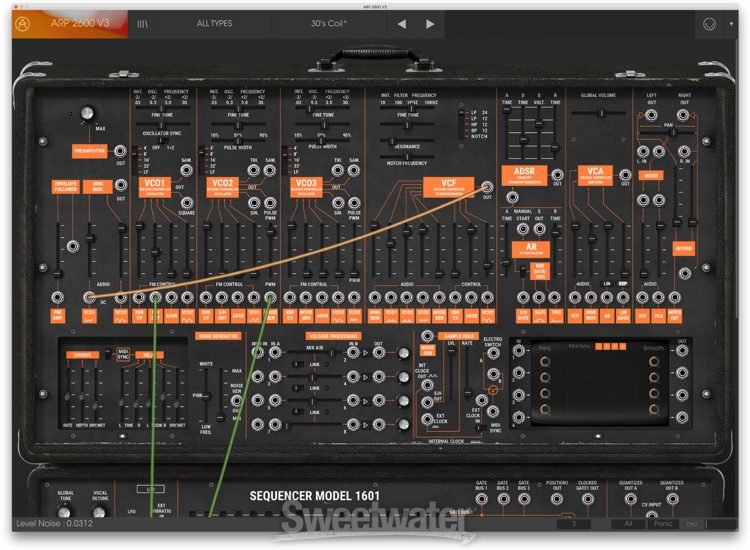This screenshot has height=550, width=750.
Task: Click the PAN slider handle
Action: coord(673,132)
